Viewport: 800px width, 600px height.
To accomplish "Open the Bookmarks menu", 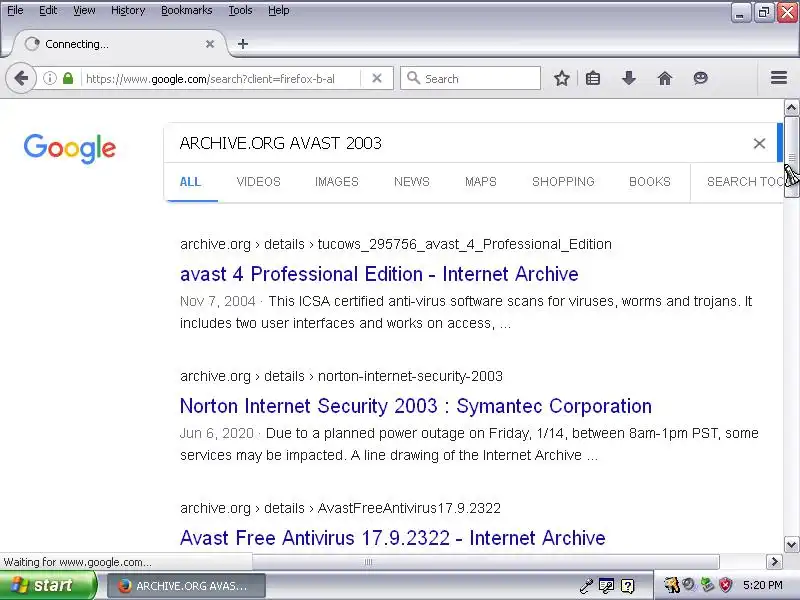I will [187, 10].
